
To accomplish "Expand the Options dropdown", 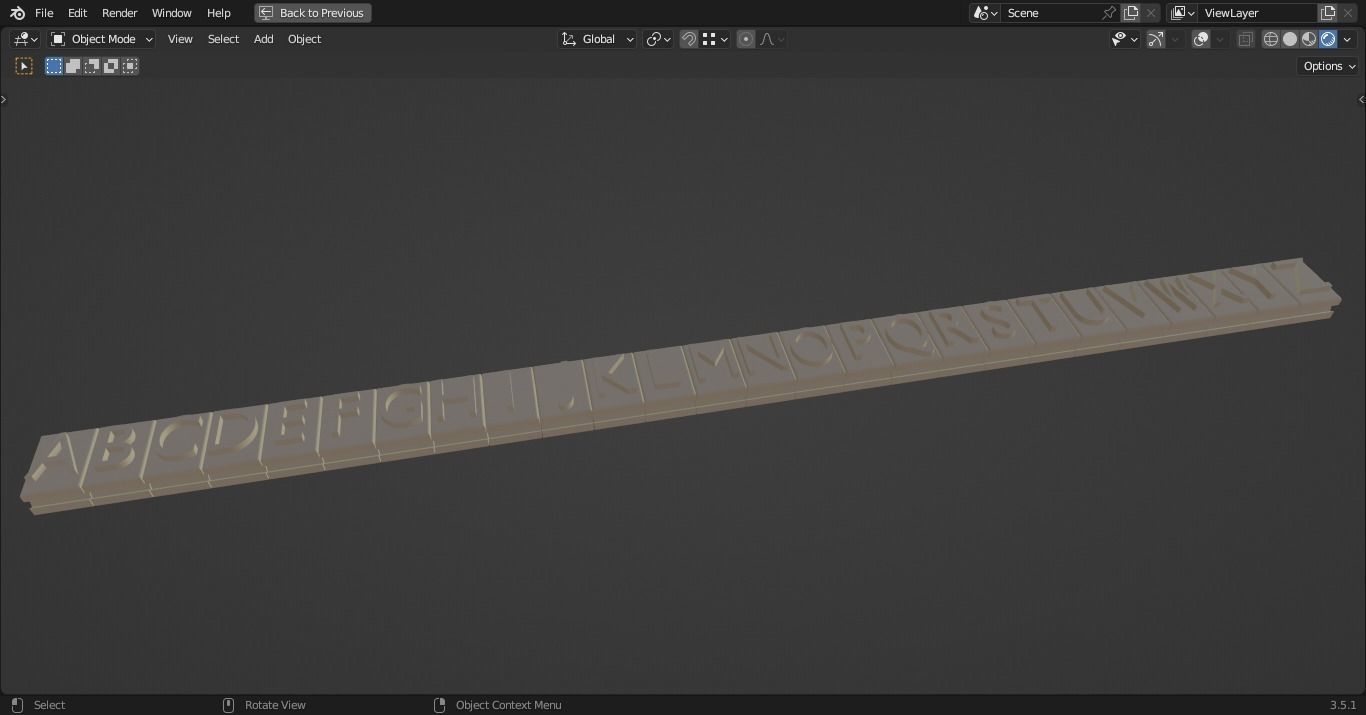I will click(x=1329, y=66).
